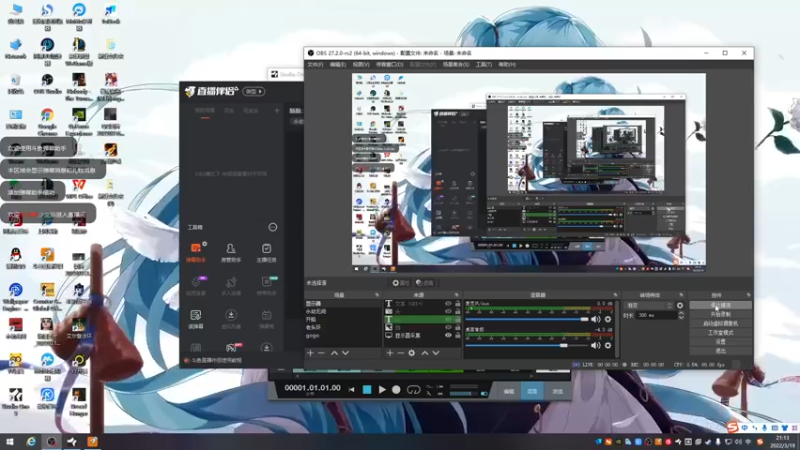Move the selected scene down
This screenshot has height=450, width=800.
point(345,353)
